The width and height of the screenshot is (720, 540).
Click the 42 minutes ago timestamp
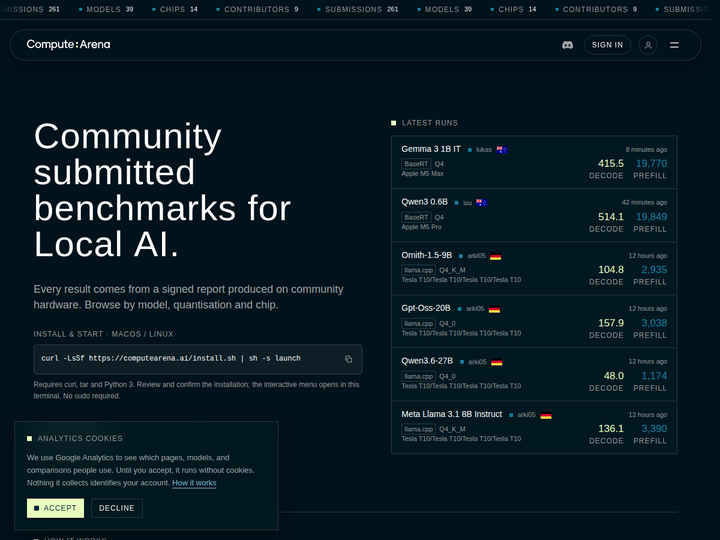click(x=644, y=202)
